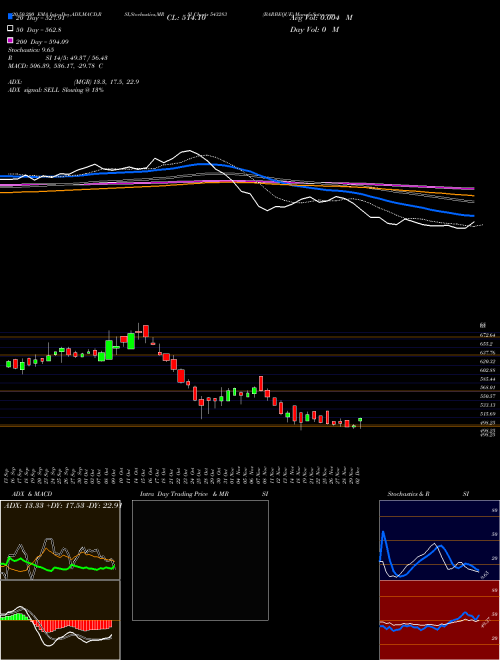
Task: Click the blue Stochastics chart panel
Action: [439, 540]
